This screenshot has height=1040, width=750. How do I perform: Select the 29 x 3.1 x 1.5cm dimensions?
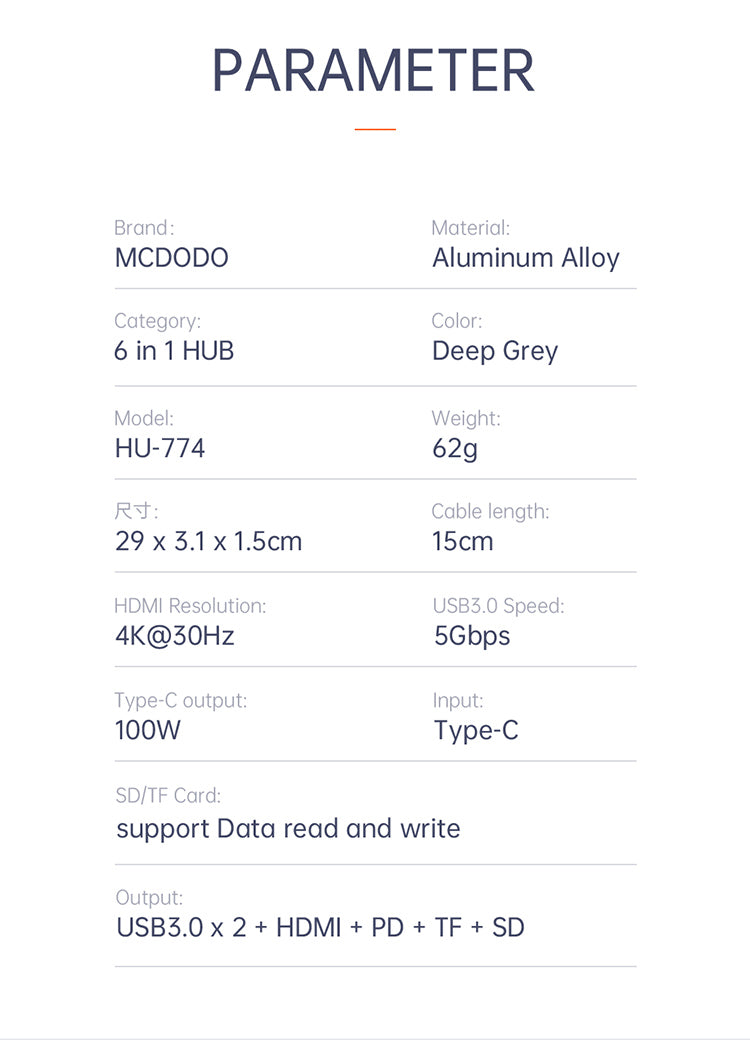(x=208, y=542)
